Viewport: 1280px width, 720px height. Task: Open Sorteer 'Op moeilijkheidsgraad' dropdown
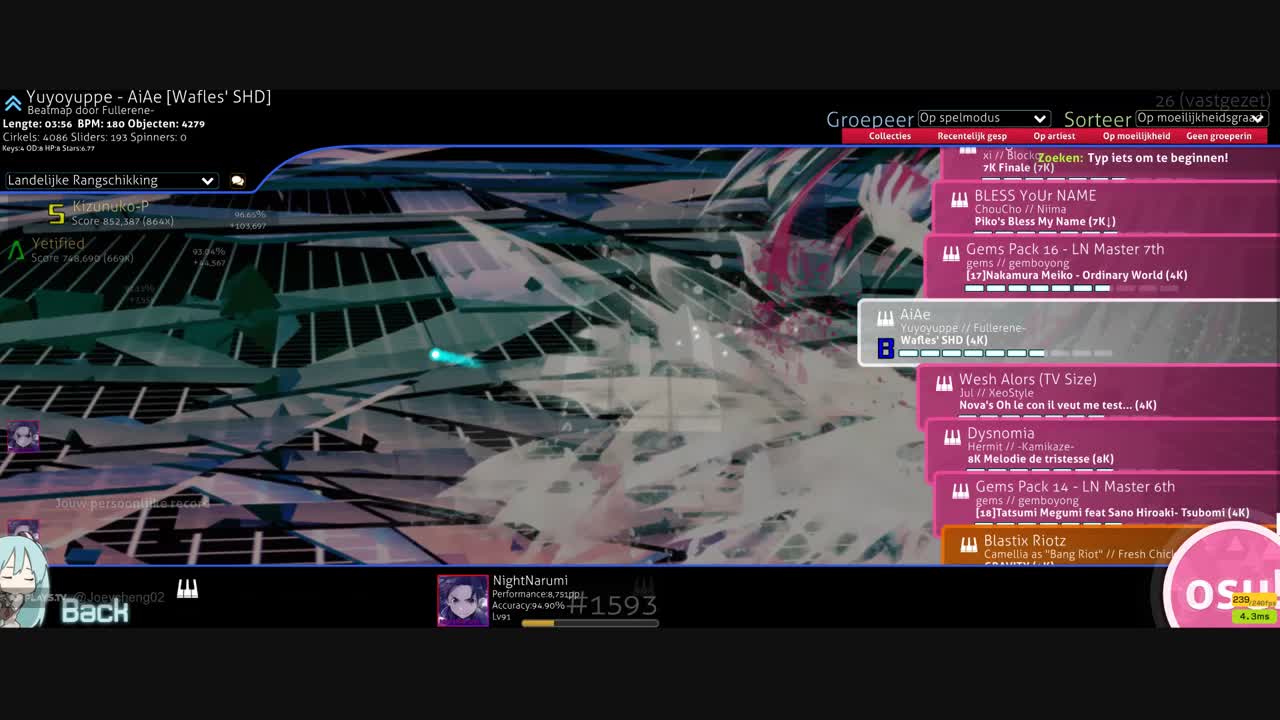(x=1202, y=118)
